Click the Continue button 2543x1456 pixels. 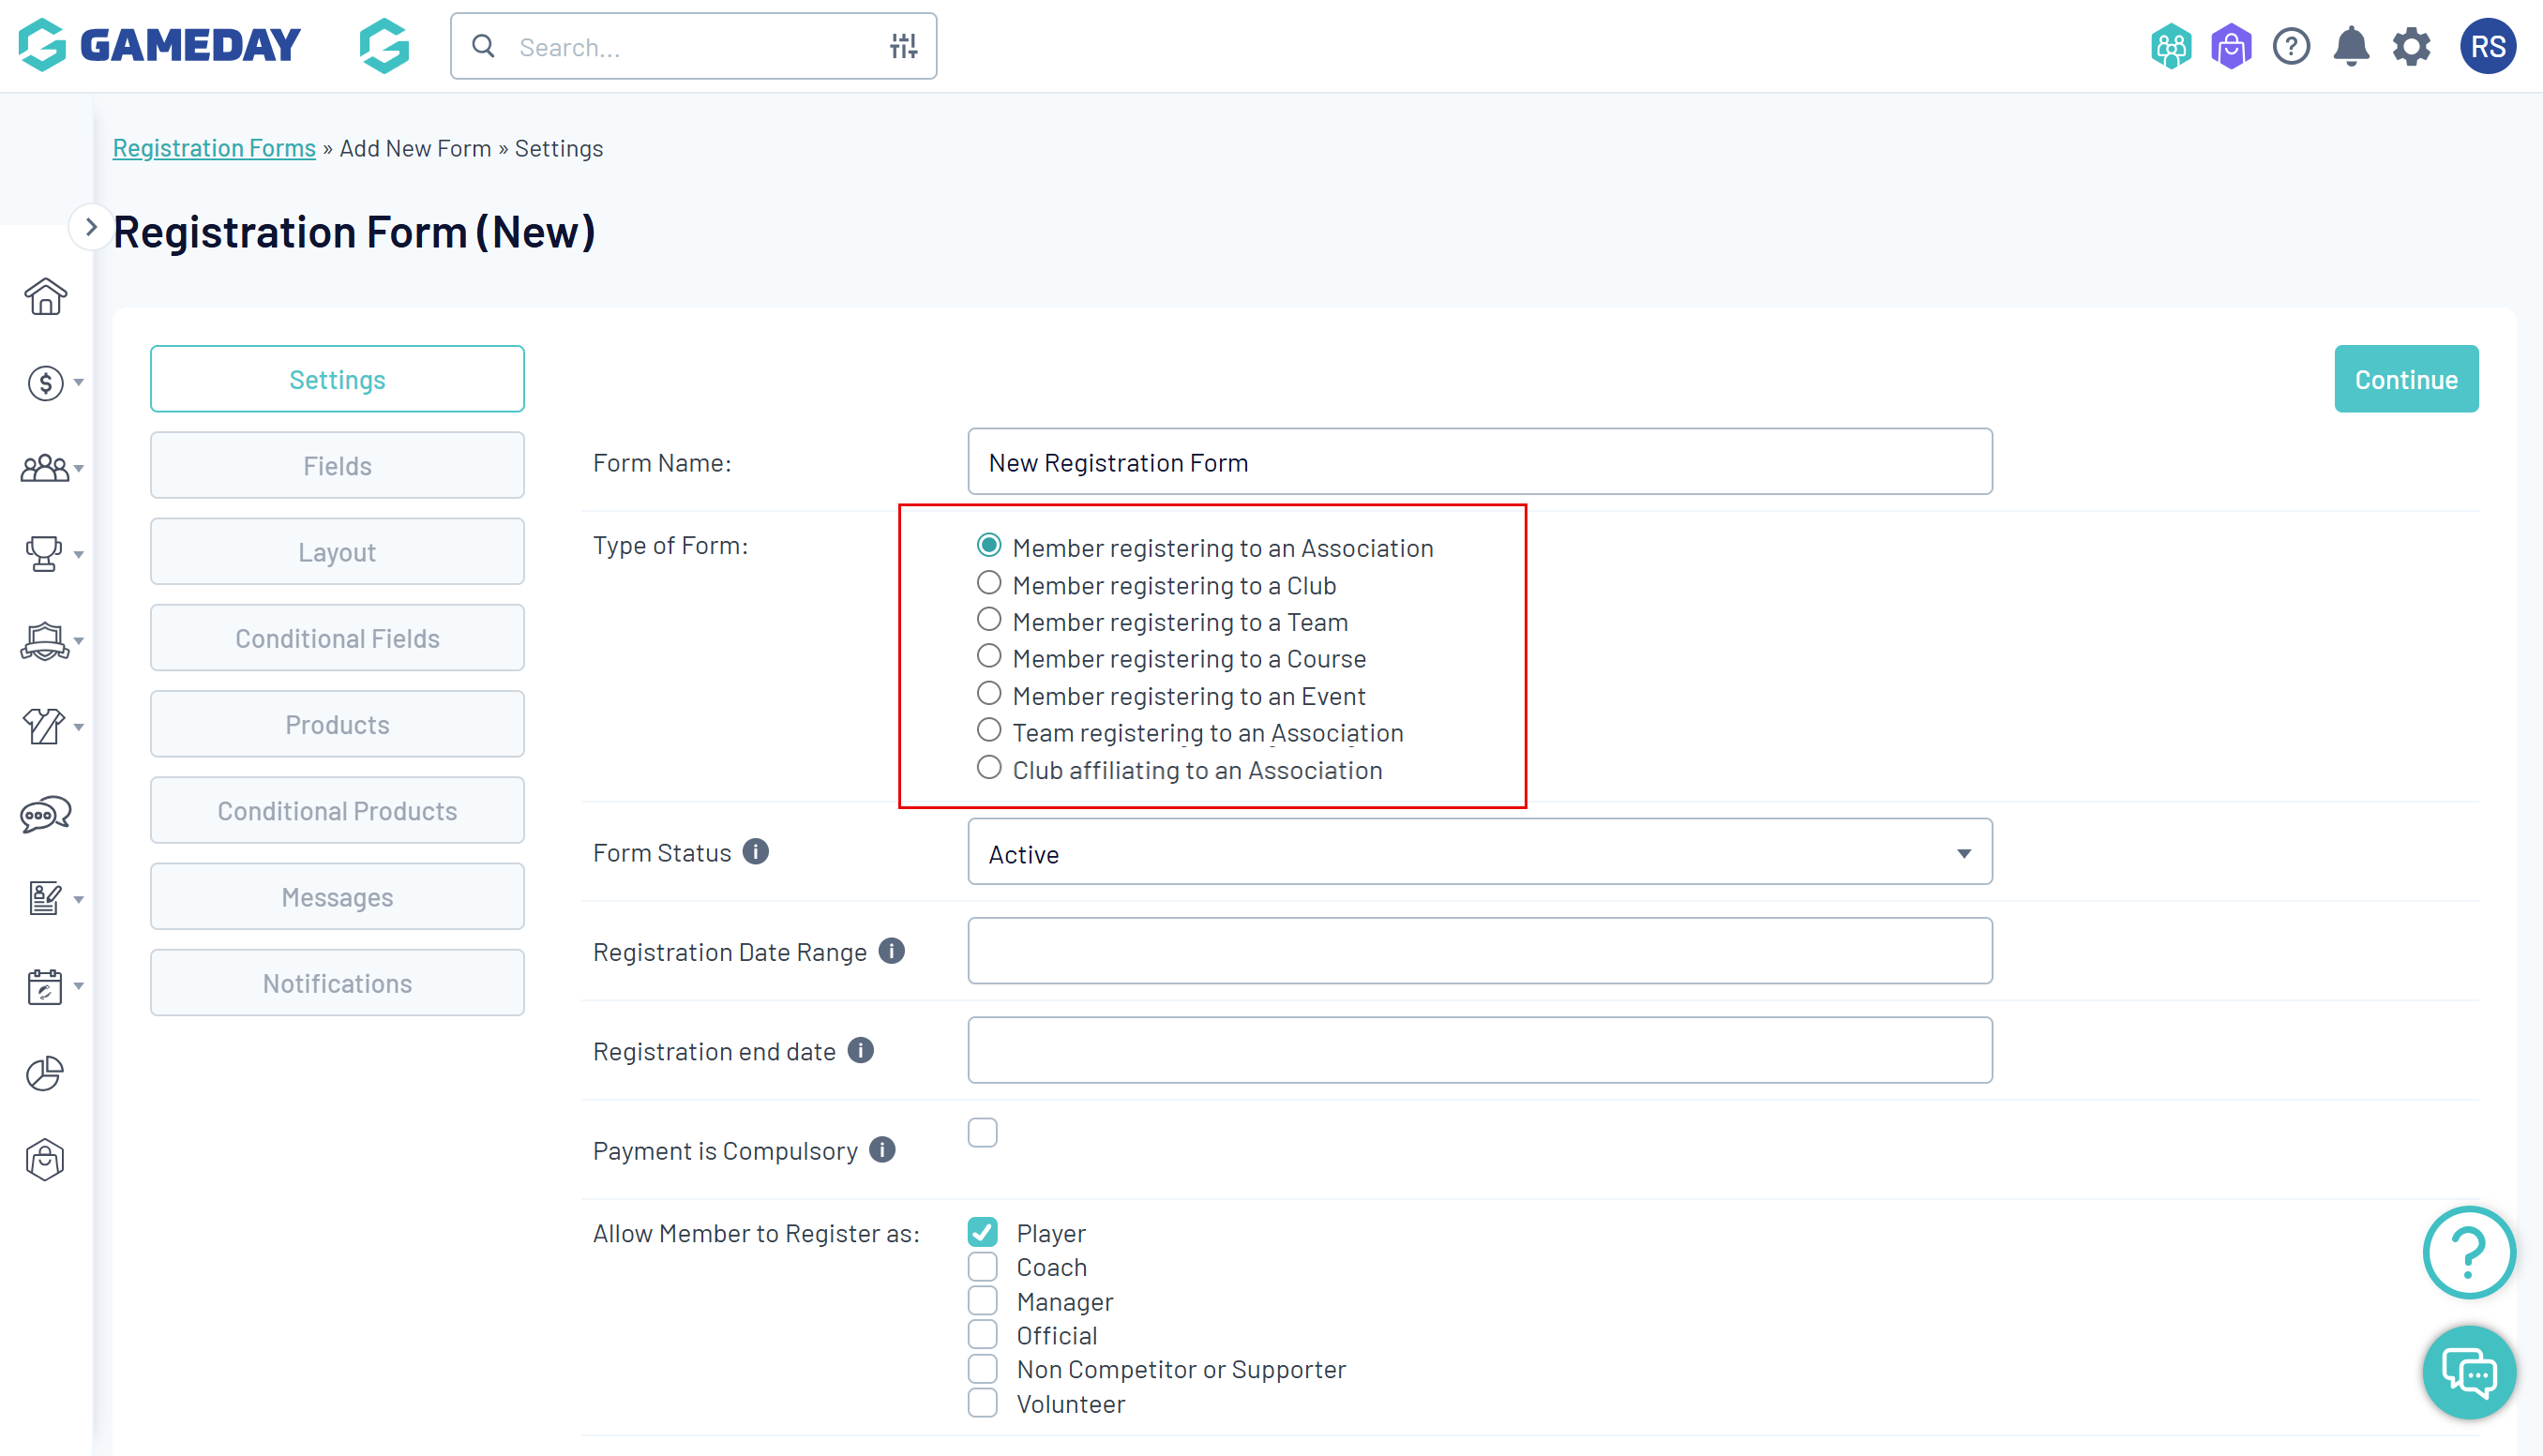point(2405,380)
